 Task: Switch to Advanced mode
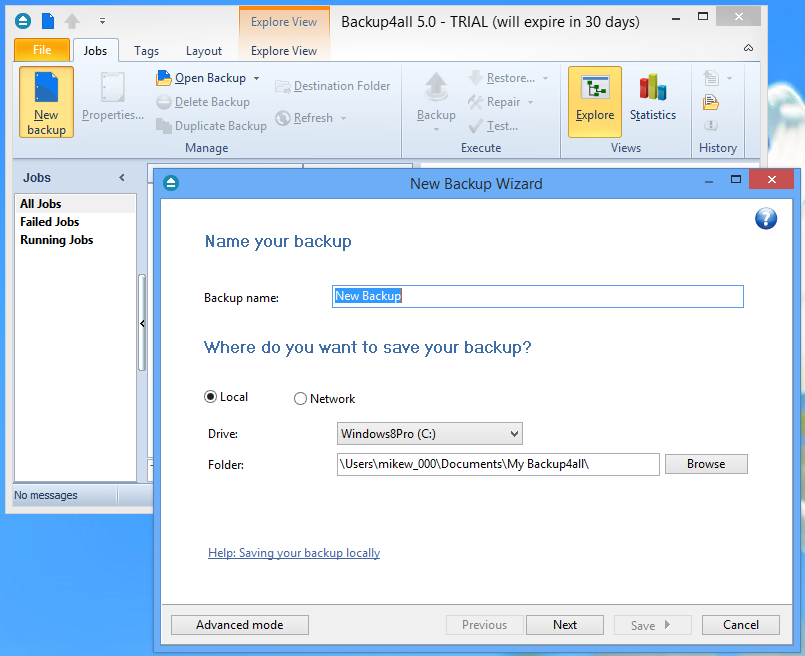point(240,625)
